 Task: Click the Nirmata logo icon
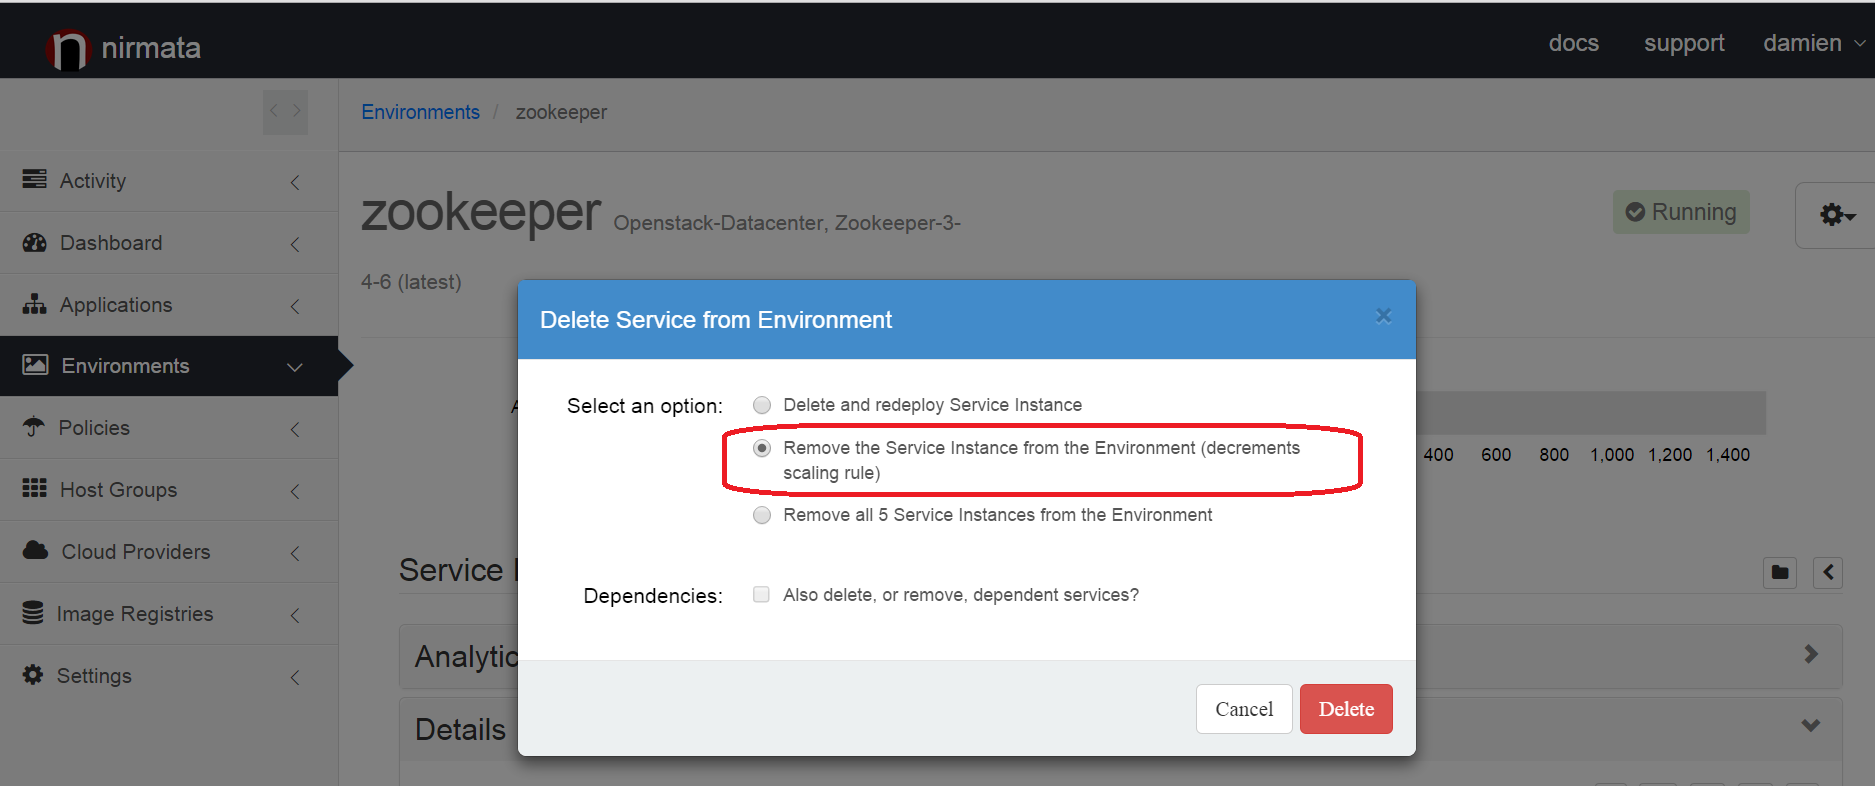[x=68, y=49]
